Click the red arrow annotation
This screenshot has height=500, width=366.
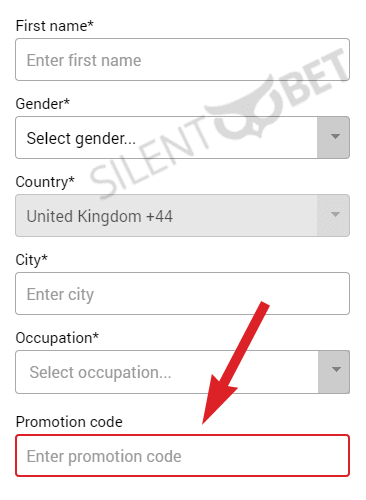click(235, 363)
